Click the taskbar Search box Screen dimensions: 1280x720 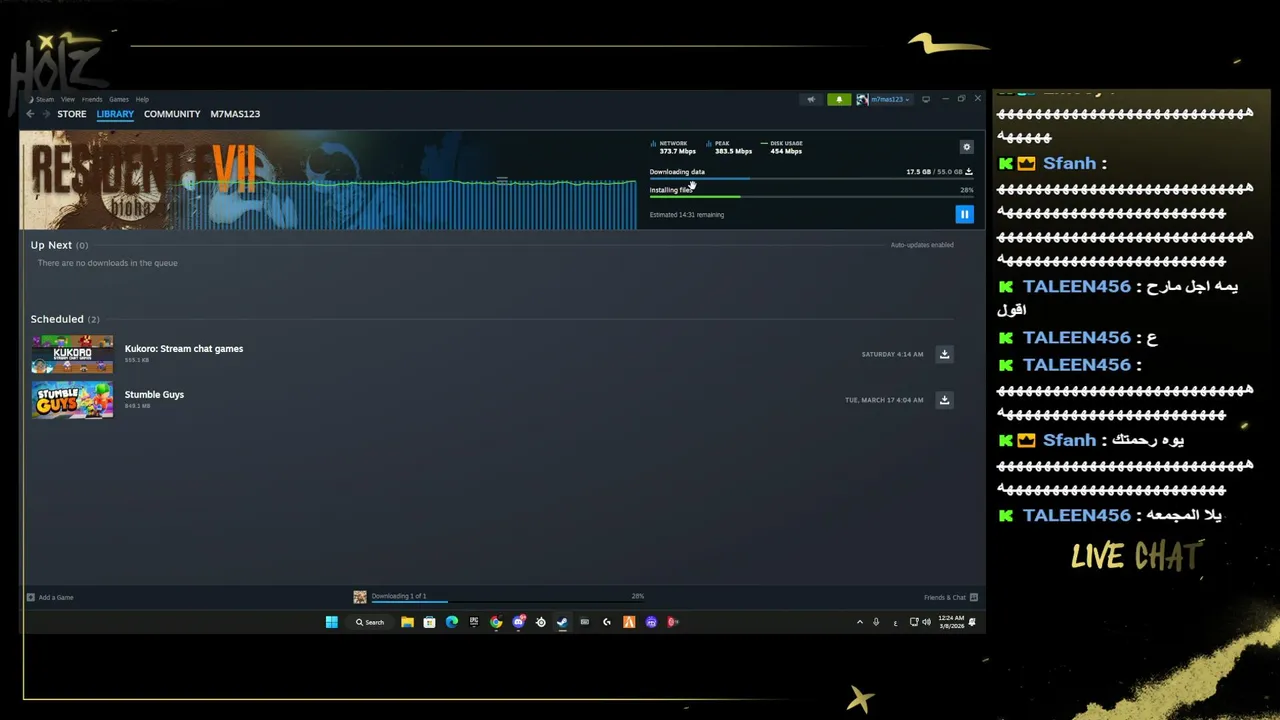tap(370, 622)
